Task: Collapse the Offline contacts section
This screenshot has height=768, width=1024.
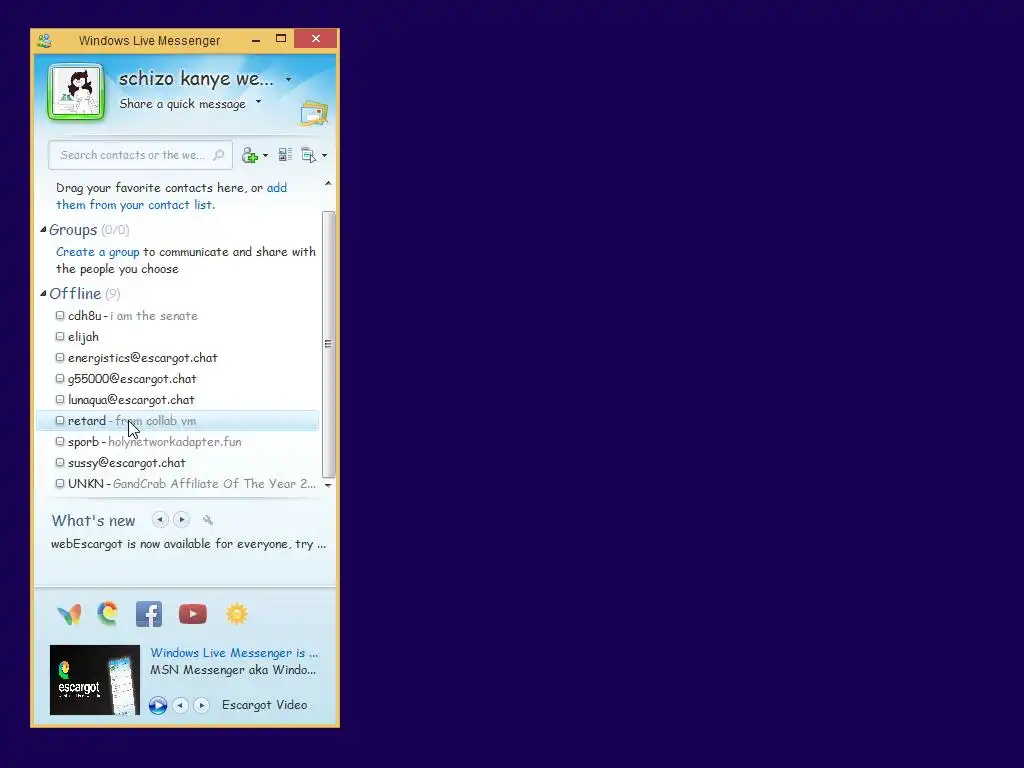Action: pyautogui.click(x=43, y=293)
